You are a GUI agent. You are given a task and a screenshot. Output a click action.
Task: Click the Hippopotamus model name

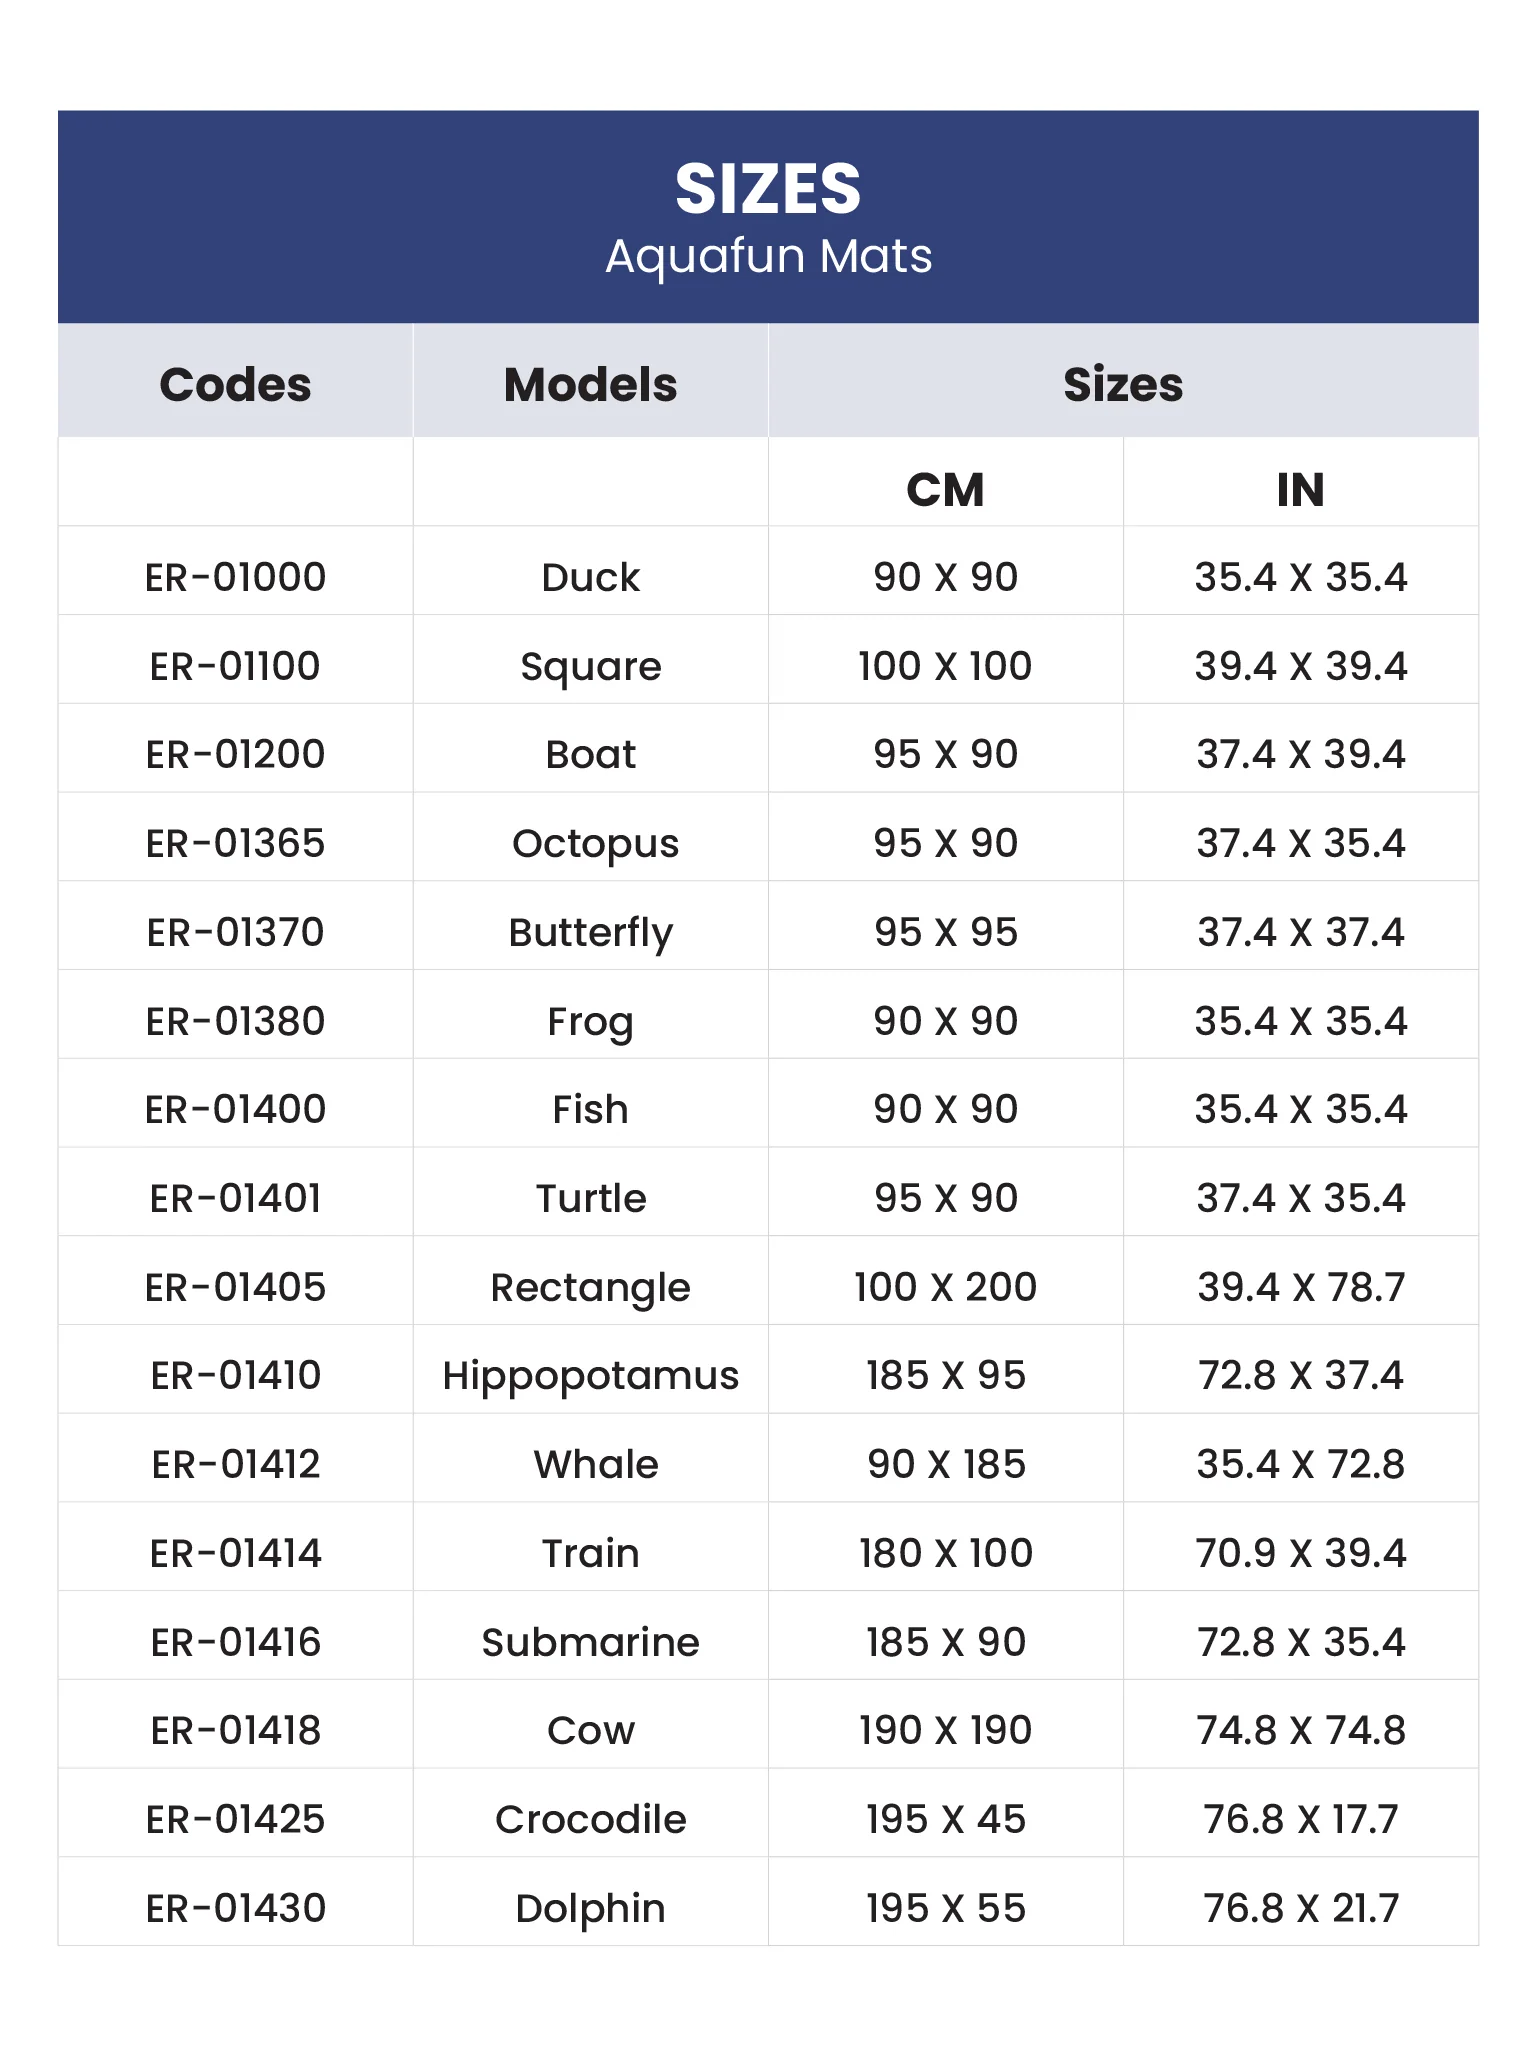(x=590, y=1375)
